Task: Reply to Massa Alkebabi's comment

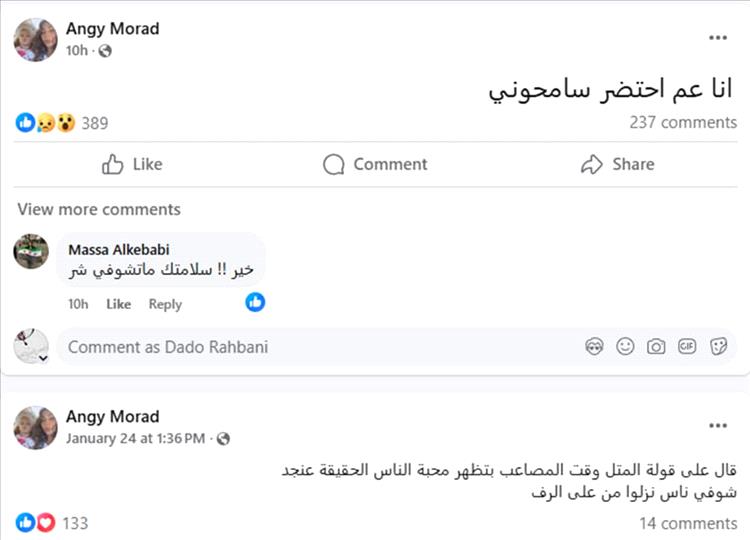Action: (x=165, y=304)
